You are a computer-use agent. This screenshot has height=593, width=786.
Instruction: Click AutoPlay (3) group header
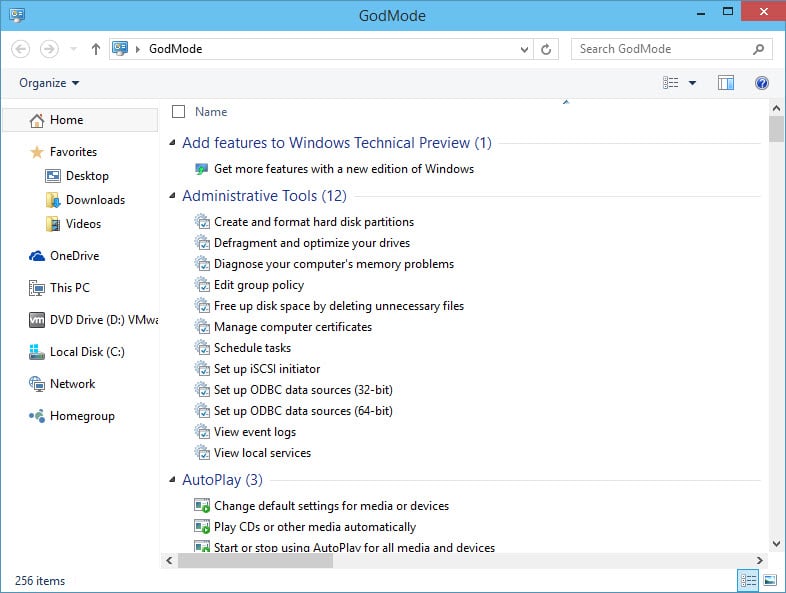click(x=222, y=480)
